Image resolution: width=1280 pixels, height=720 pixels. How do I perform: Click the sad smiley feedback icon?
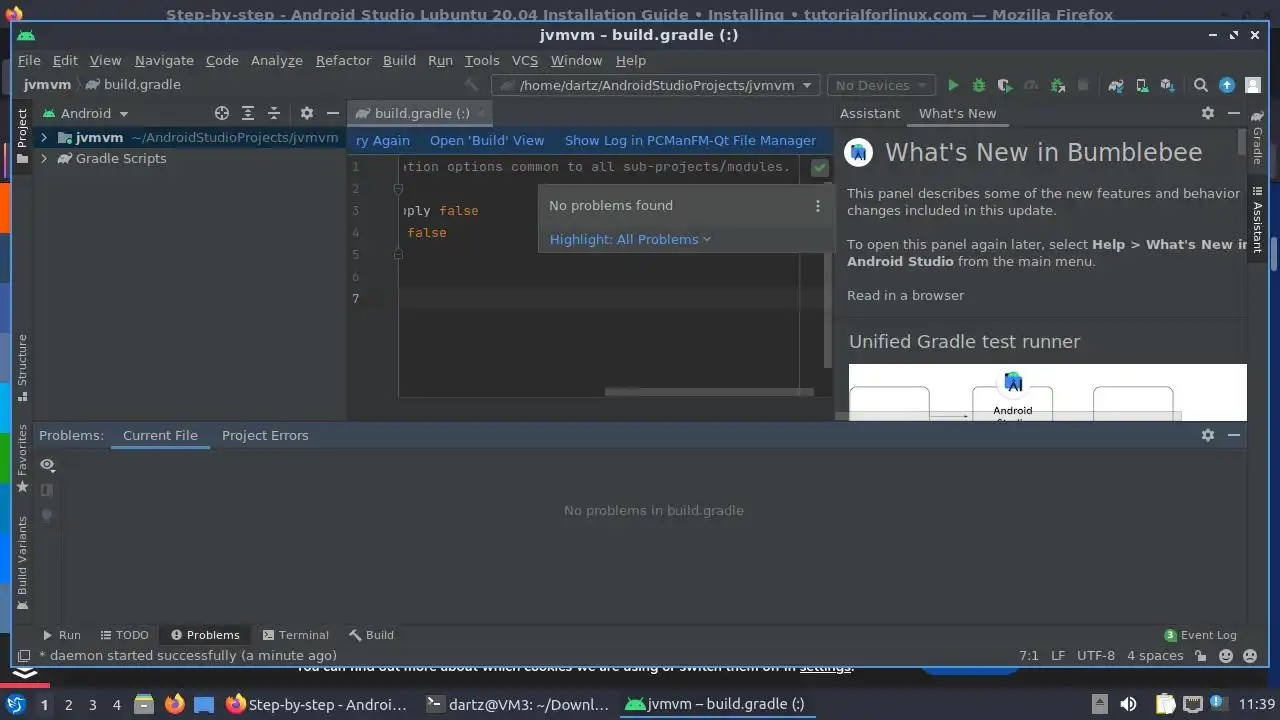click(x=1250, y=656)
